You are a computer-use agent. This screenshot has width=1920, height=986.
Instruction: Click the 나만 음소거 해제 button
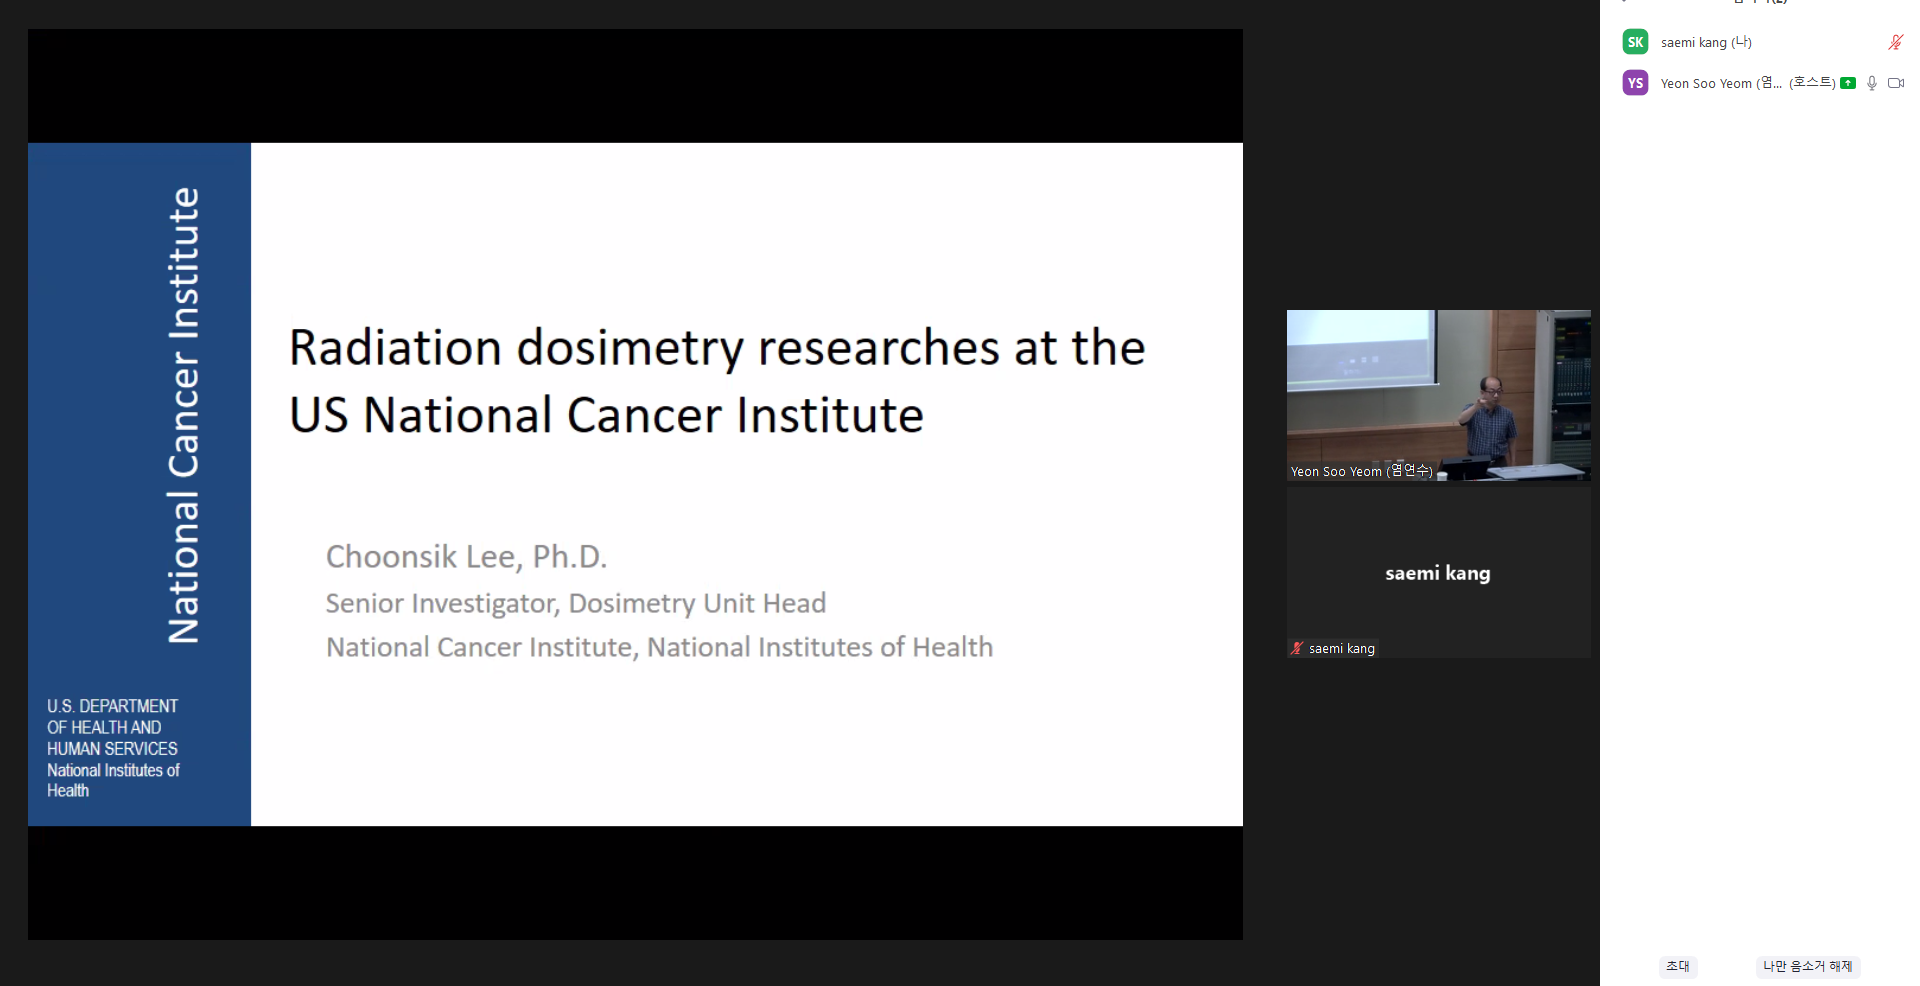tap(1807, 966)
